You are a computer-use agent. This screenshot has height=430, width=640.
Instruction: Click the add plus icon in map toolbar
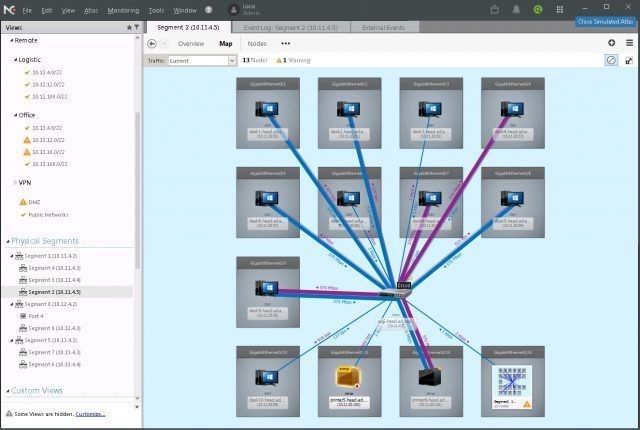coord(611,43)
